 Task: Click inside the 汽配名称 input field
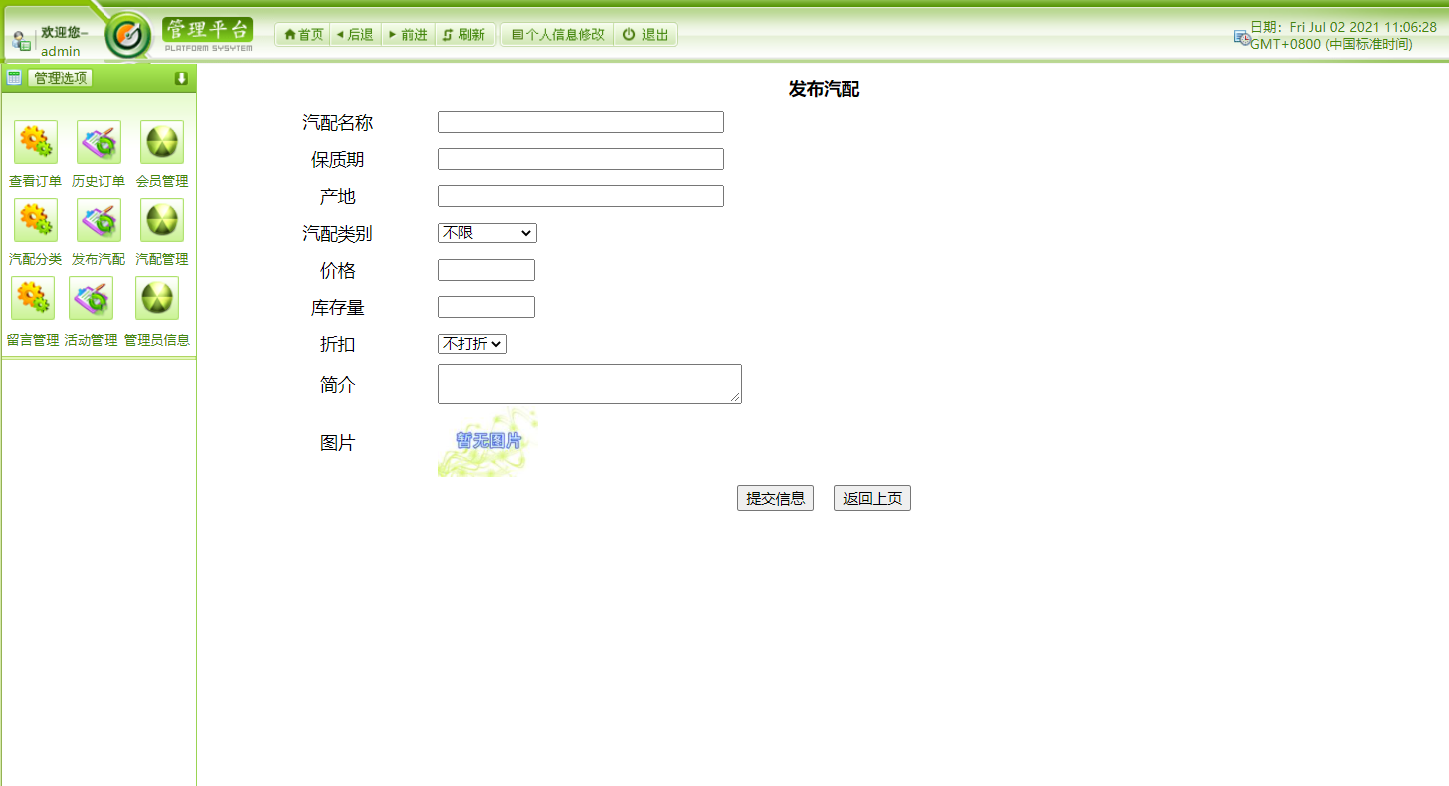point(580,121)
